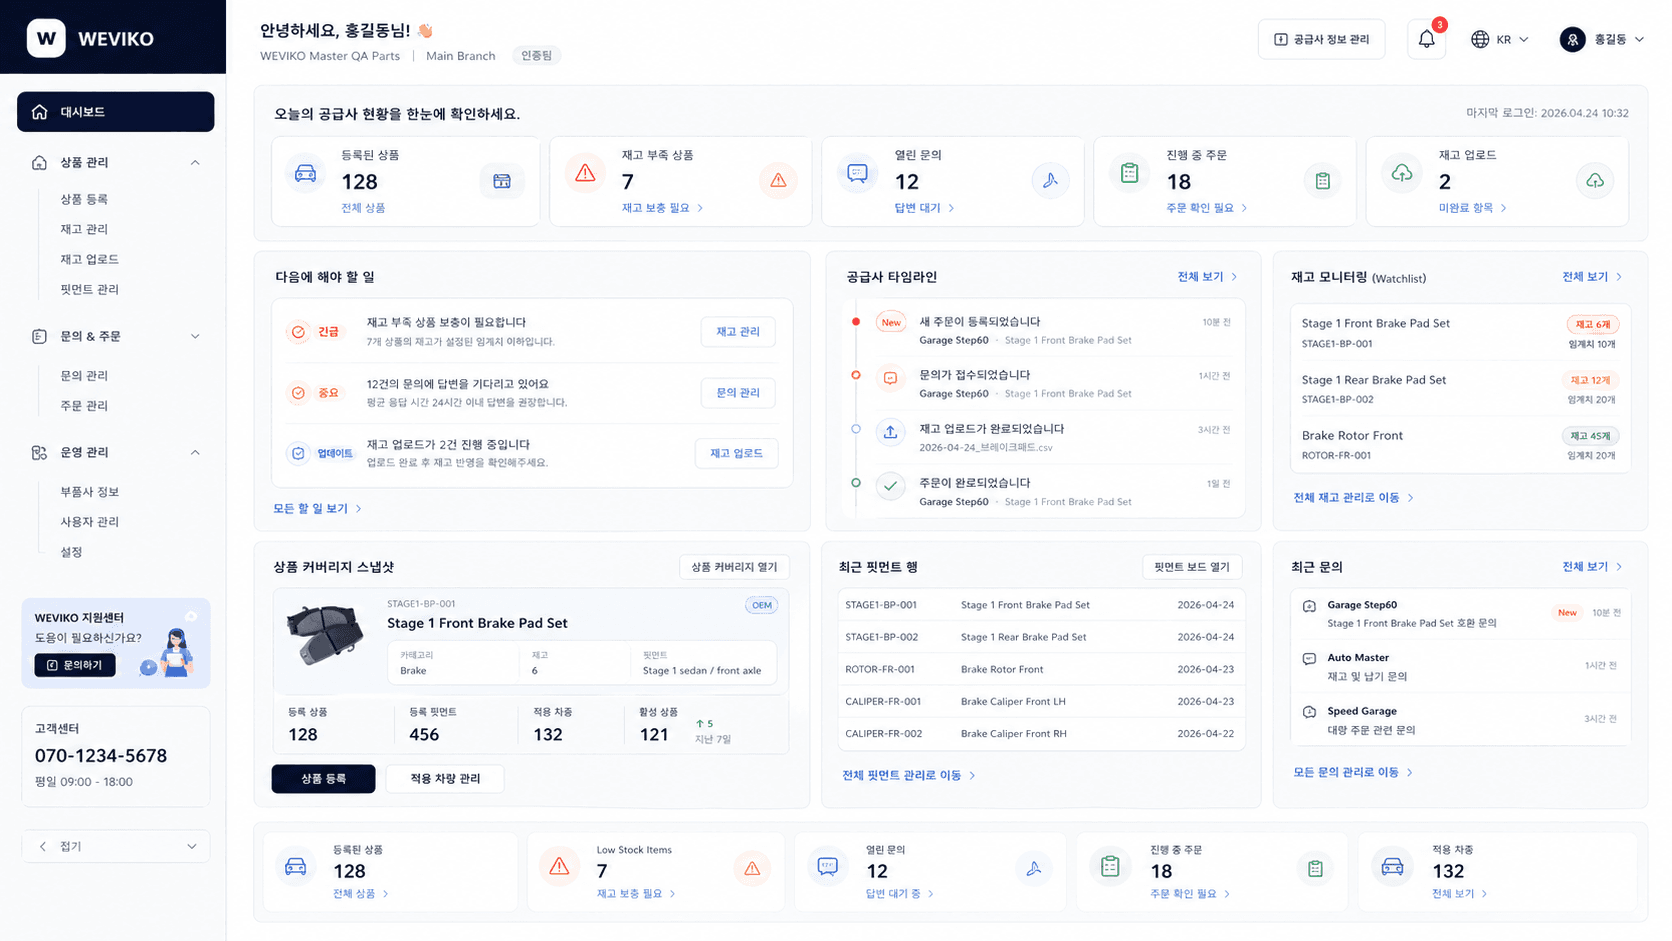The height and width of the screenshot is (941, 1672).
Task: Open 사용자 관리 sidebar menu item
Action: 89,522
